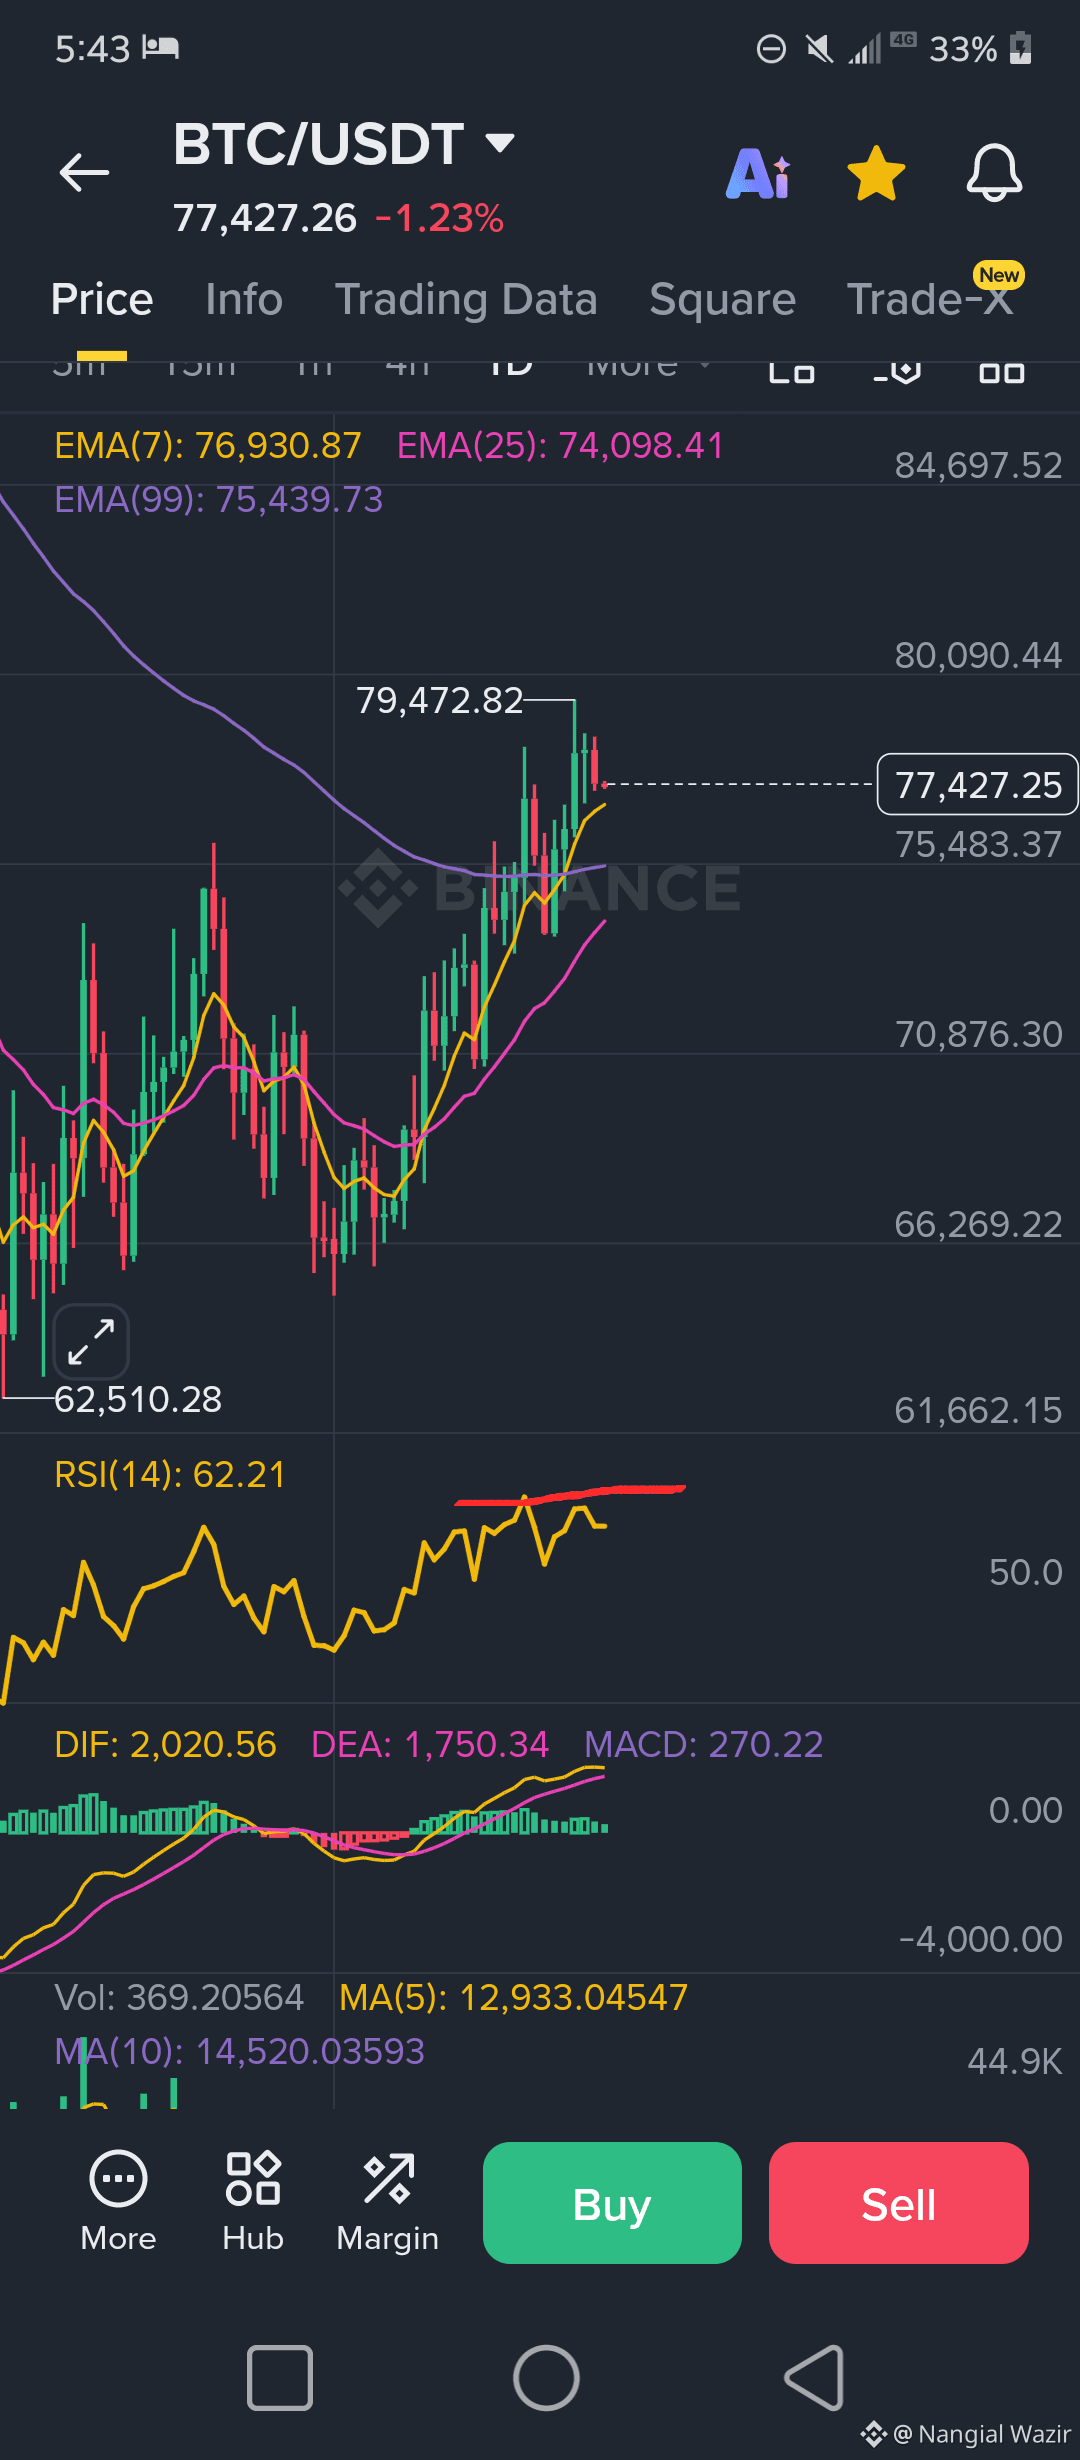The height and width of the screenshot is (2460, 1080).
Task: Tap the back arrow beside BTC/USDT
Action: point(84,173)
